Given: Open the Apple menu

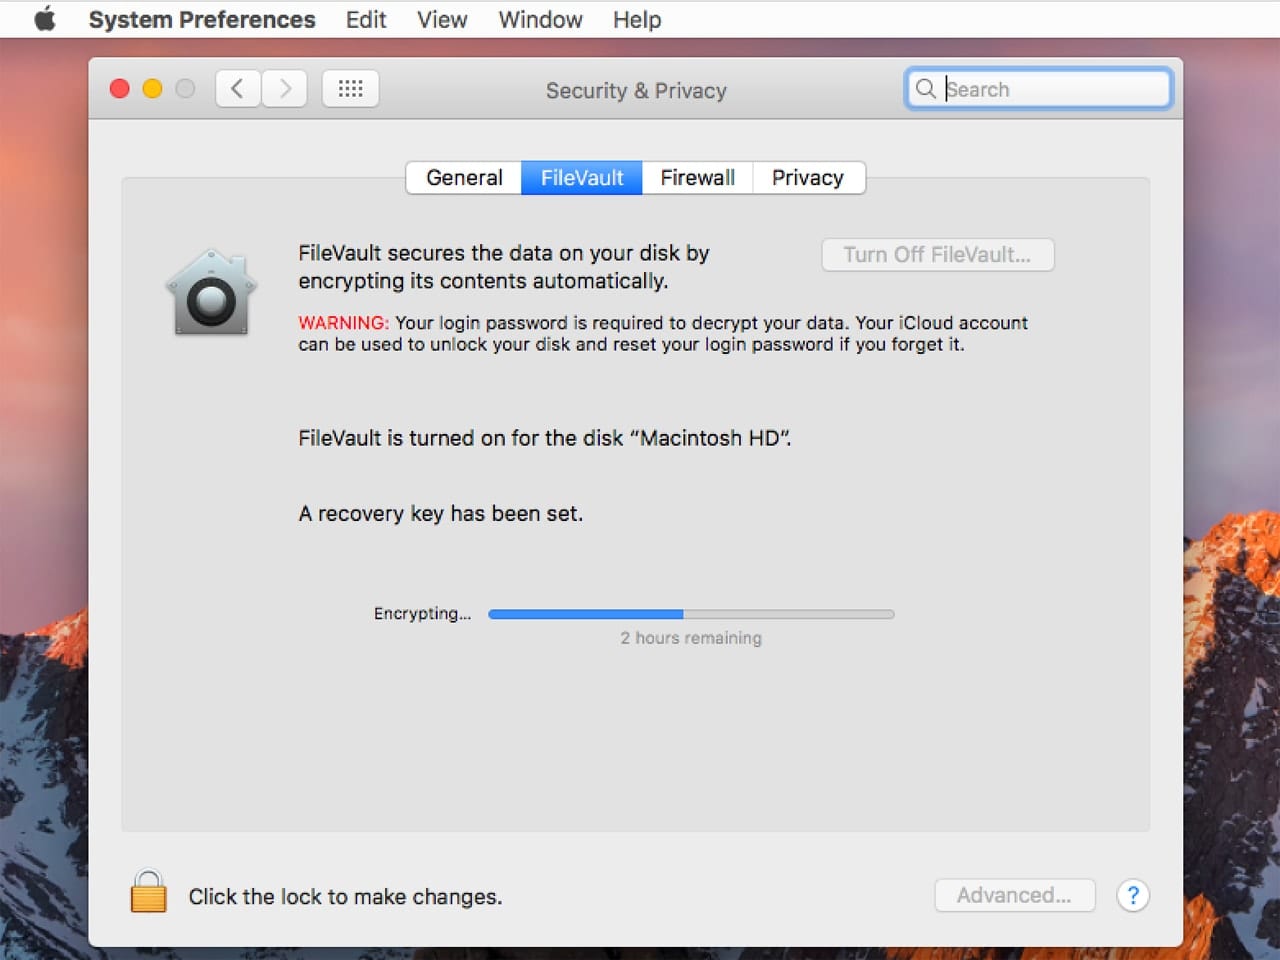Looking at the screenshot, I should click(45, 20).
